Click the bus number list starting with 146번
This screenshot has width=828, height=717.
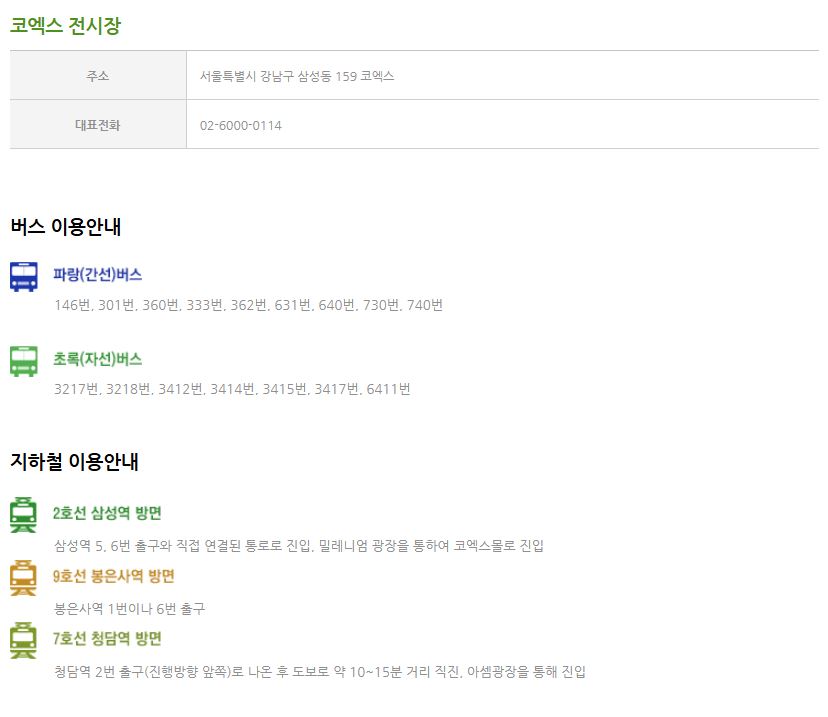248,305
